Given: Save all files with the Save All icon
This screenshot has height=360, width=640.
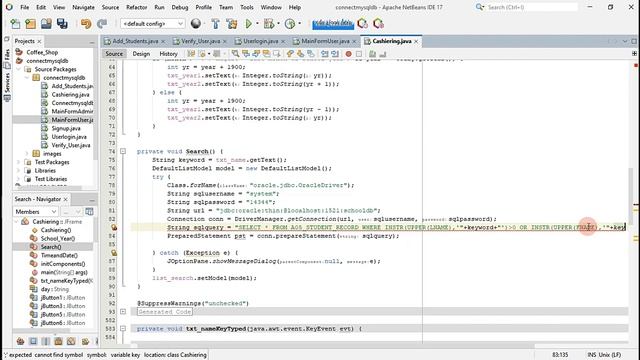Looking at the screenshot, I should point(62,24).
